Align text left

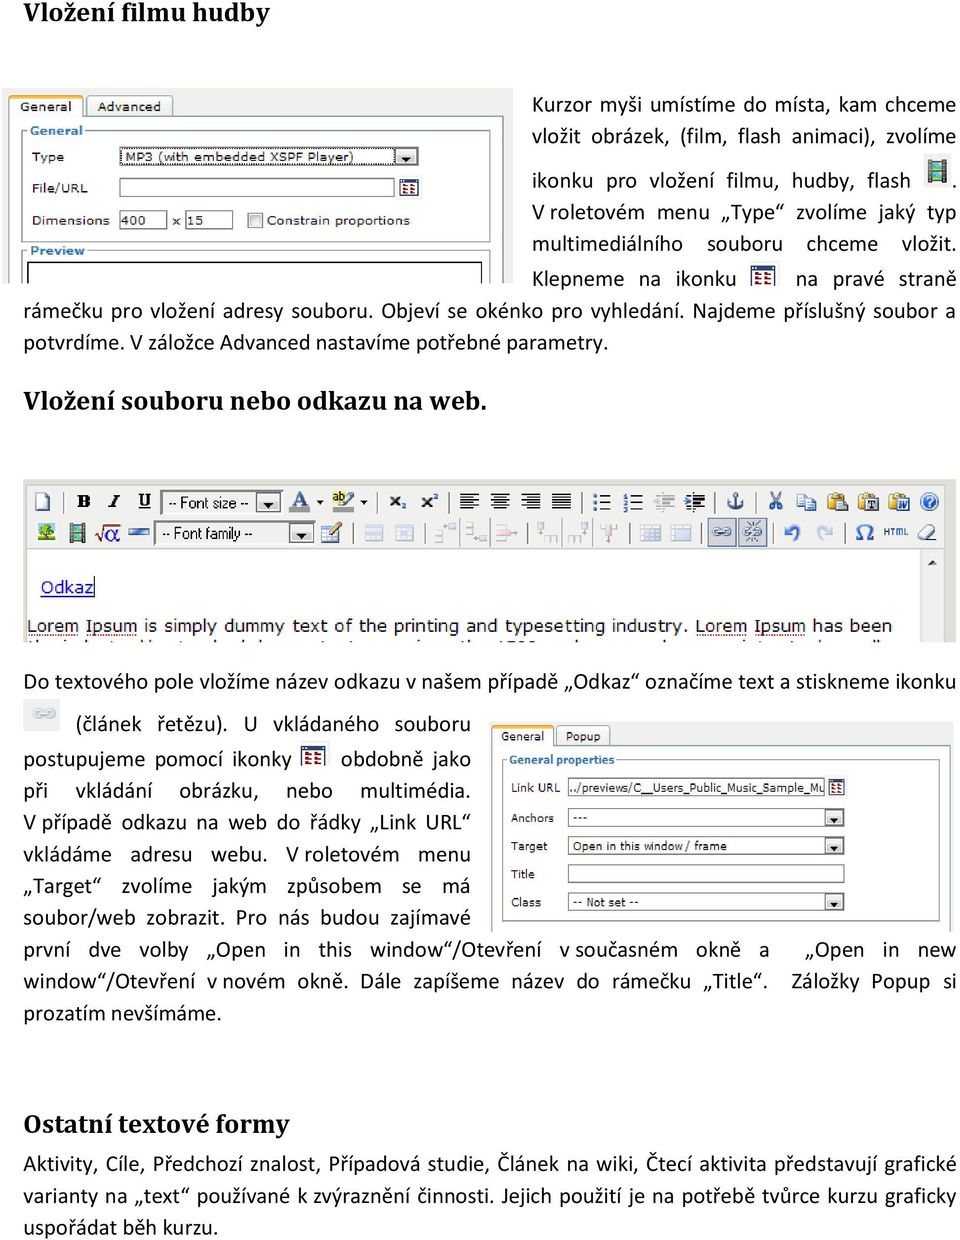point(469,502)
